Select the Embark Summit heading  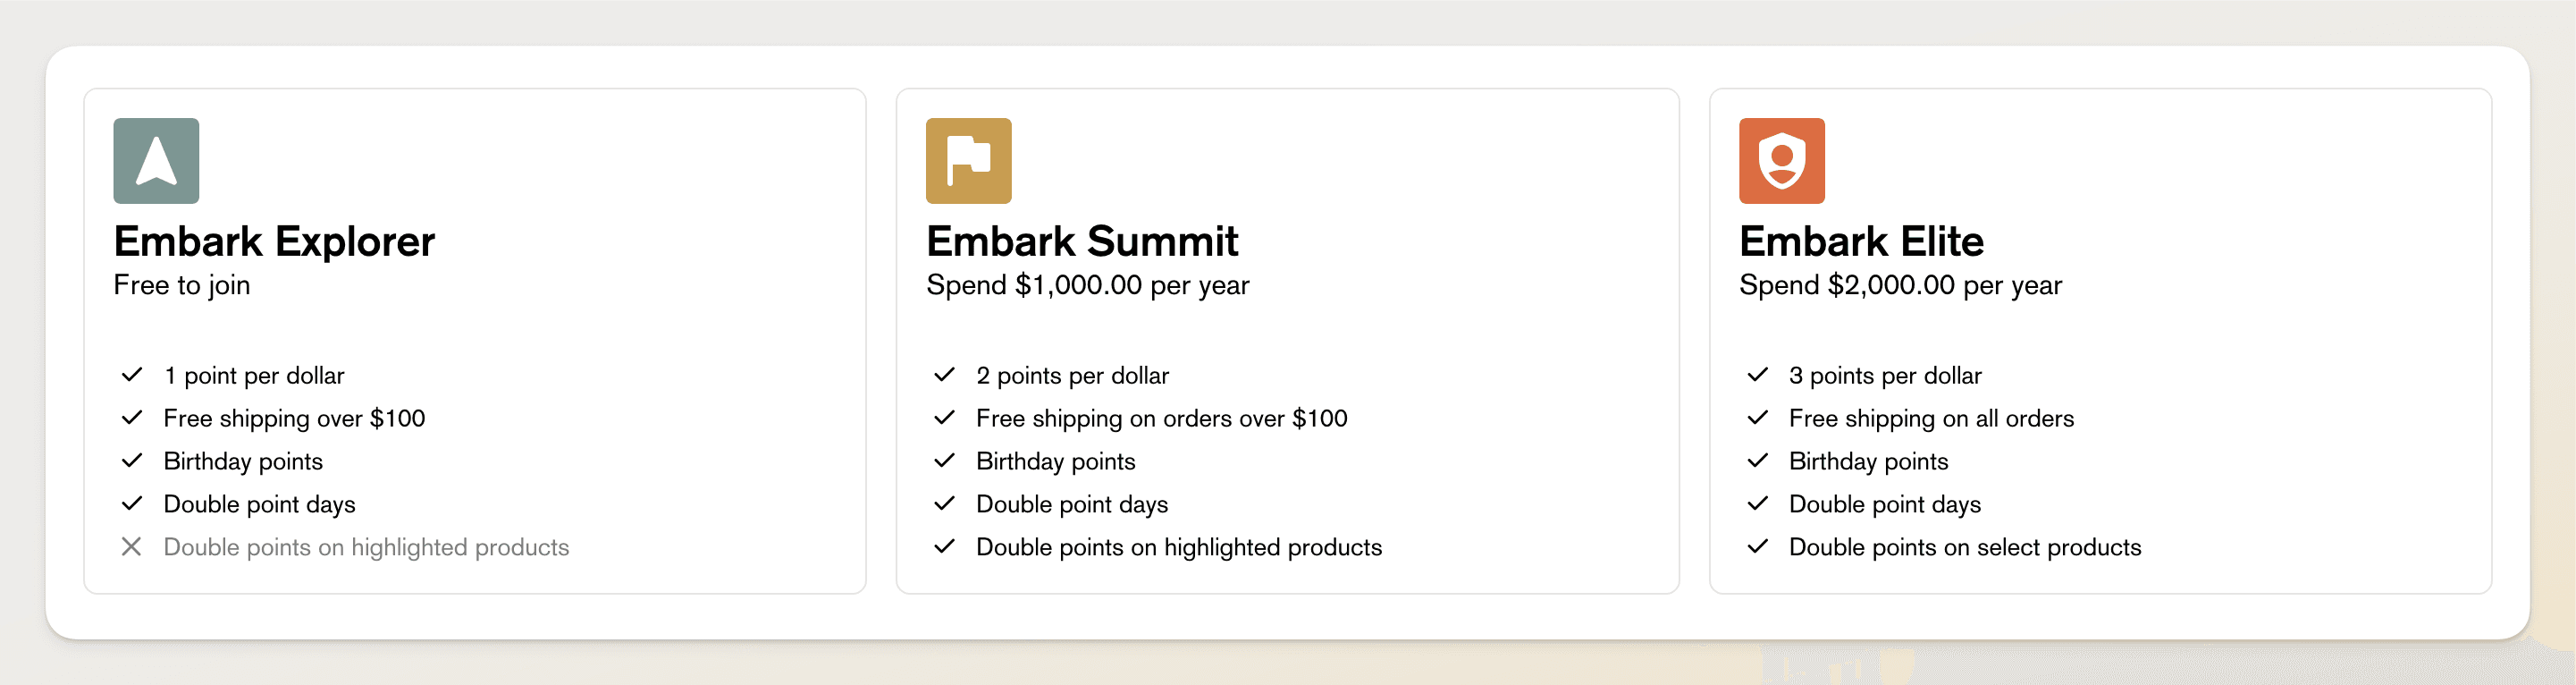coord(1082,241)
